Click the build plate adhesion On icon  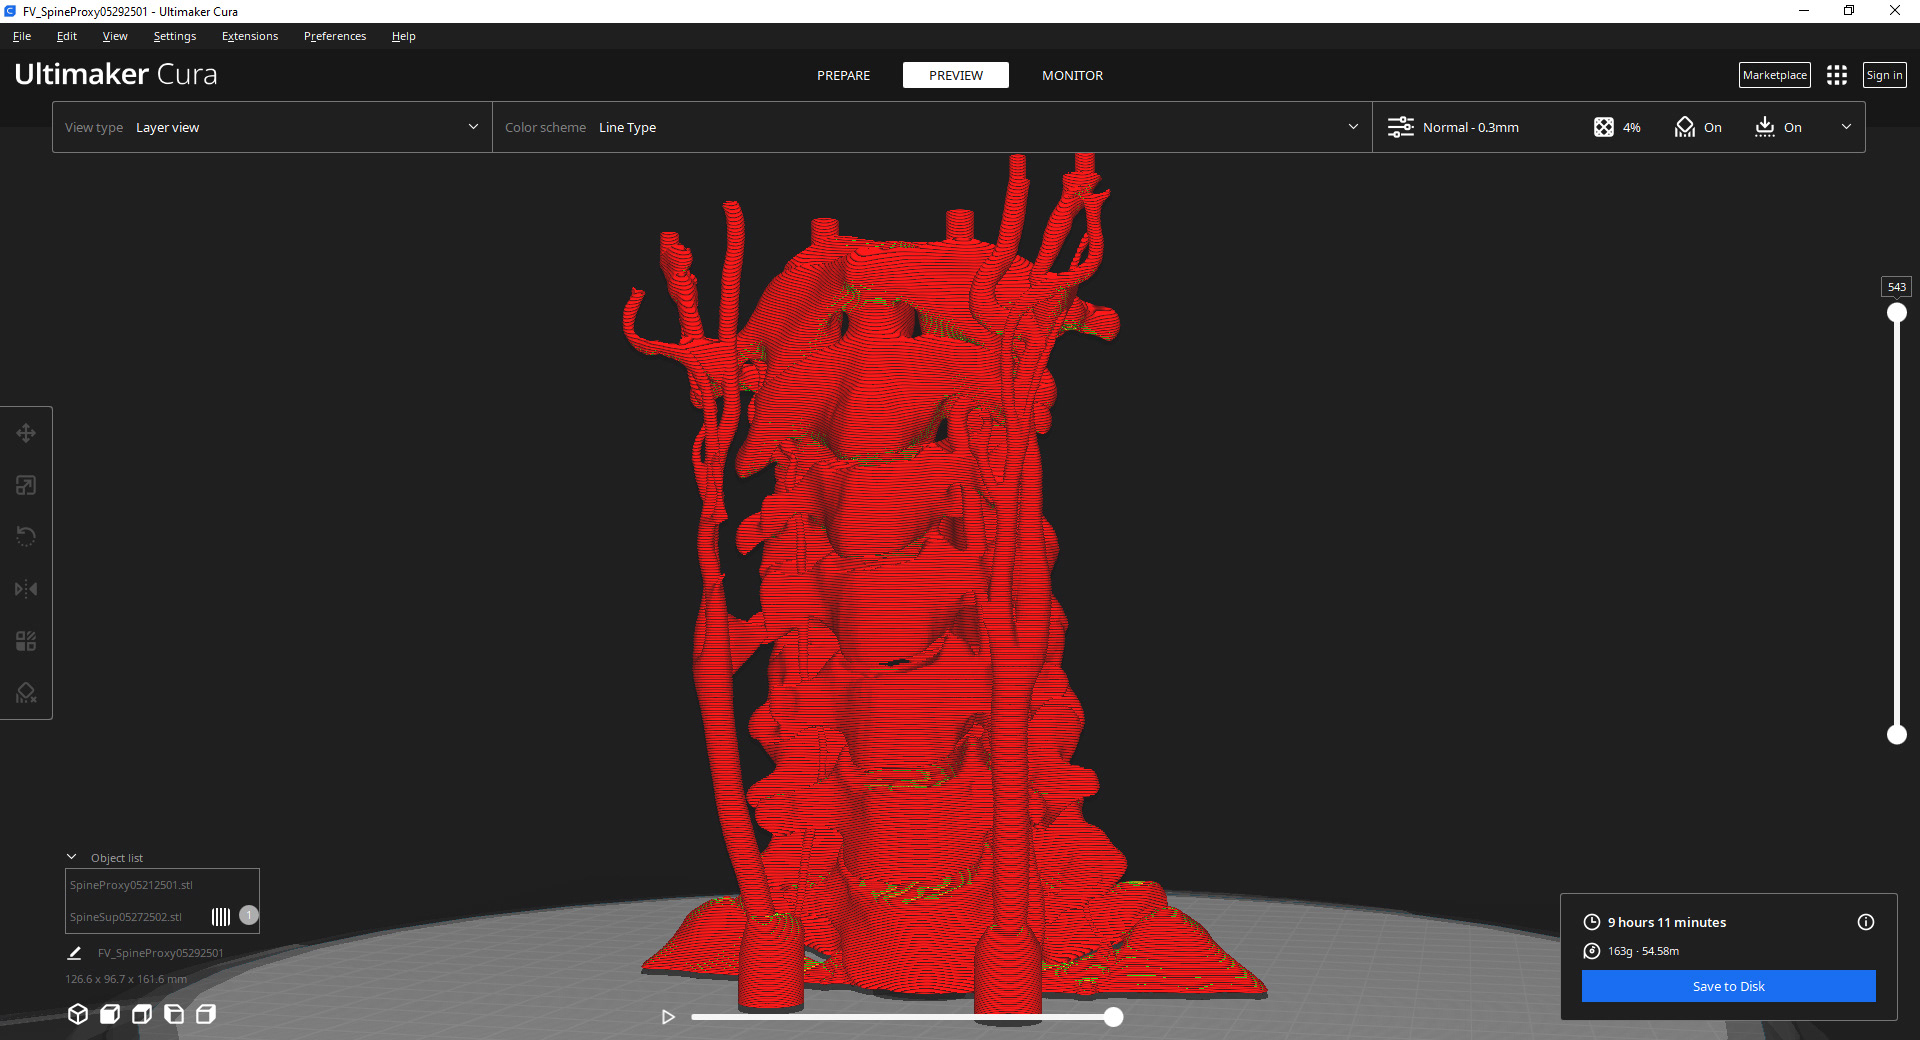[x=1765, y=127]
